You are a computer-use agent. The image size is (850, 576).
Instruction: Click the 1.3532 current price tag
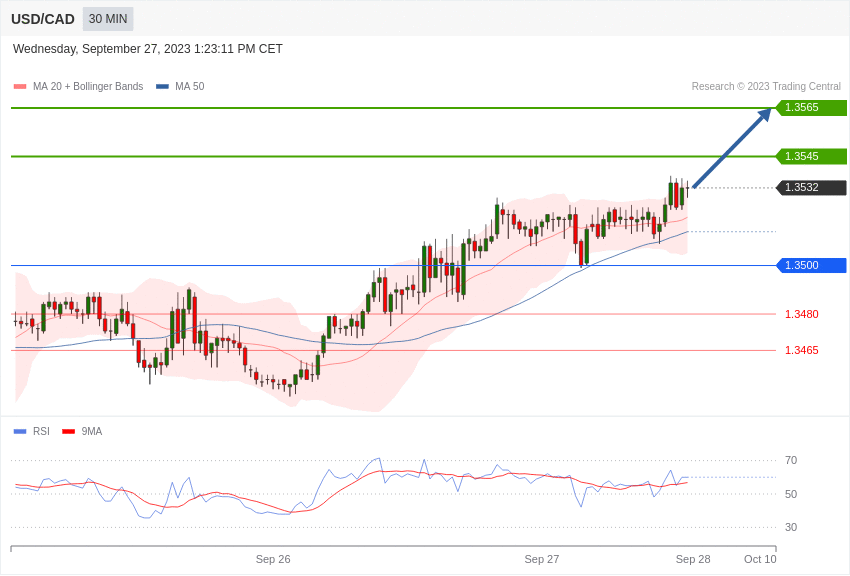pos(812,187)
